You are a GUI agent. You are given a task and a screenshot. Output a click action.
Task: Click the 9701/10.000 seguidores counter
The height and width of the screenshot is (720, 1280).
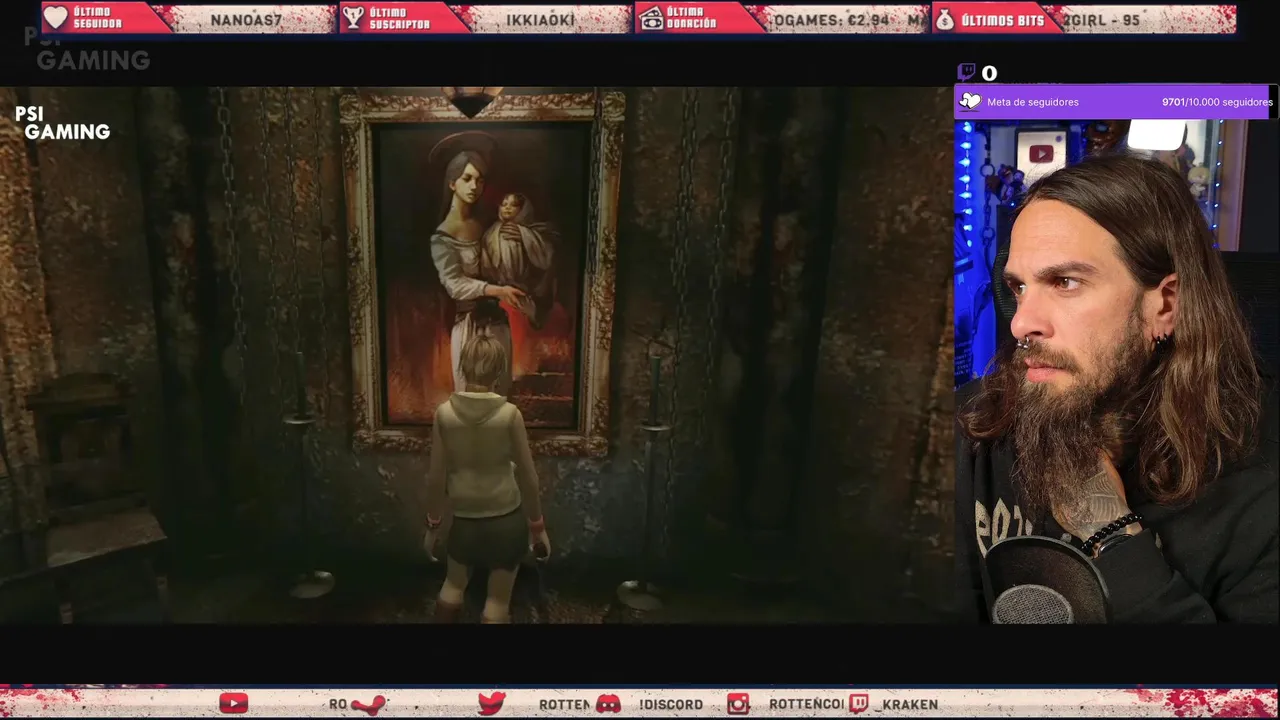tap(1217, 102)
